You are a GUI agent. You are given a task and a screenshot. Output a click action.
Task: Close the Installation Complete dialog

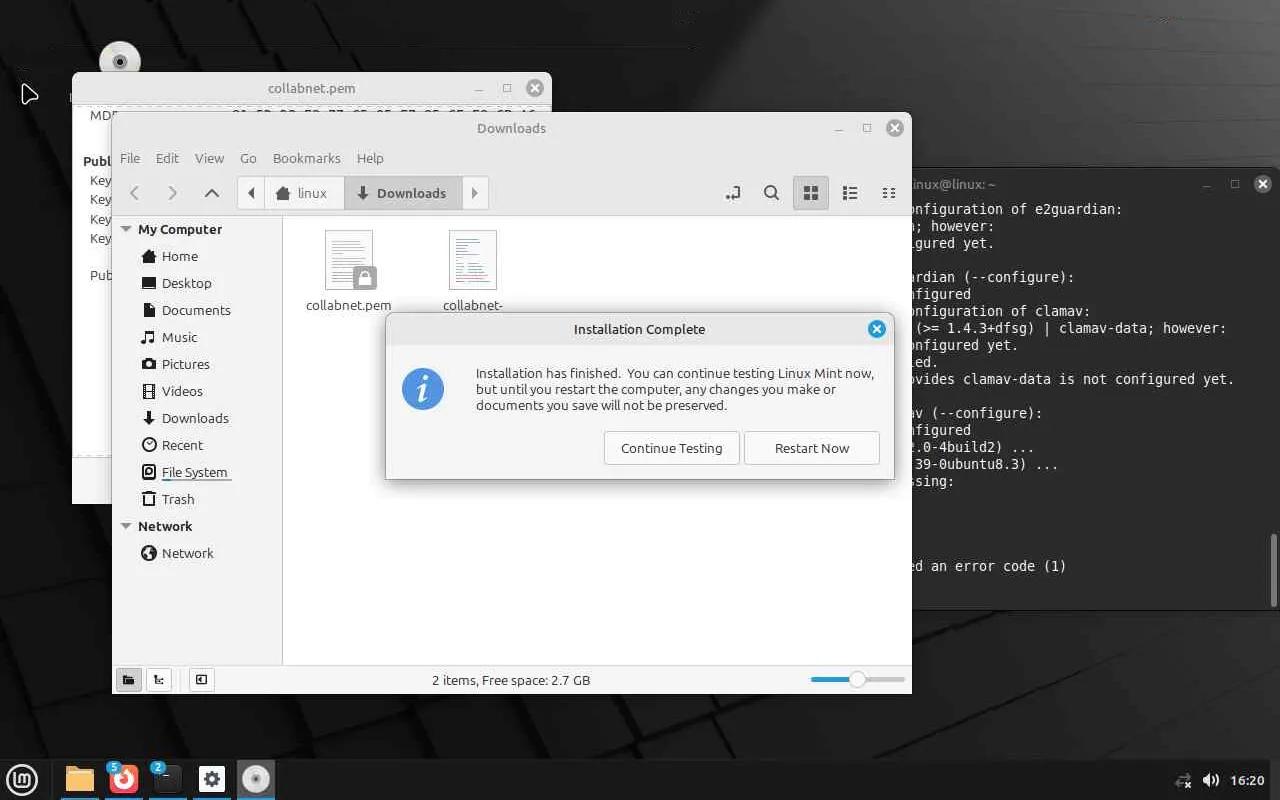point(876,329)
